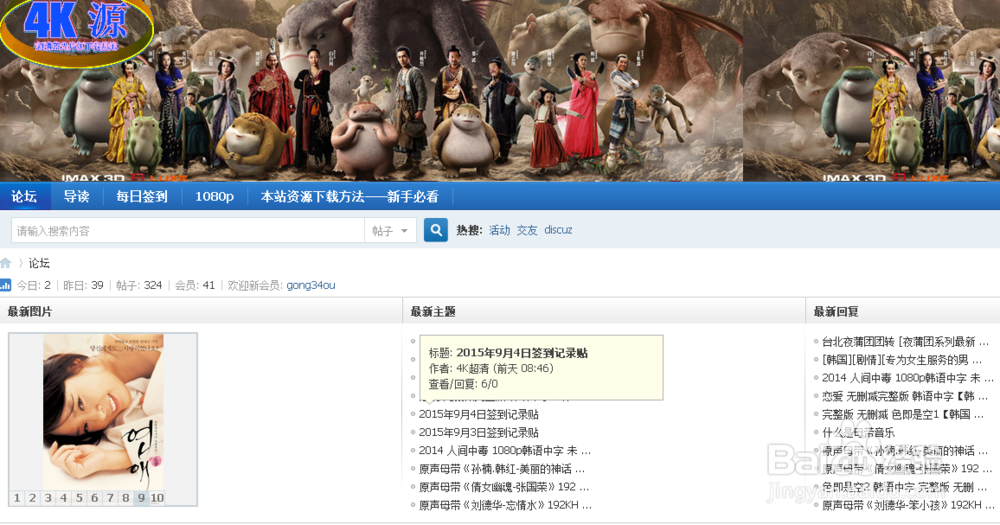Open the 1080p navigation tab
This screenshot has width=1000, height=525.
click(x=214, y=196)
